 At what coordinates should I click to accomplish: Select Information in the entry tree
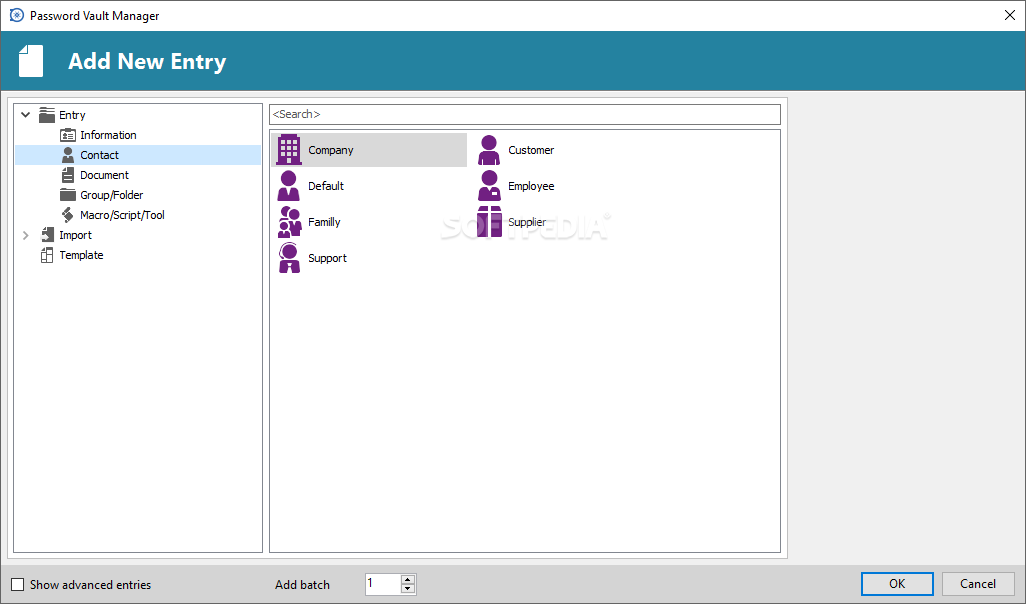tap(109, 135)
